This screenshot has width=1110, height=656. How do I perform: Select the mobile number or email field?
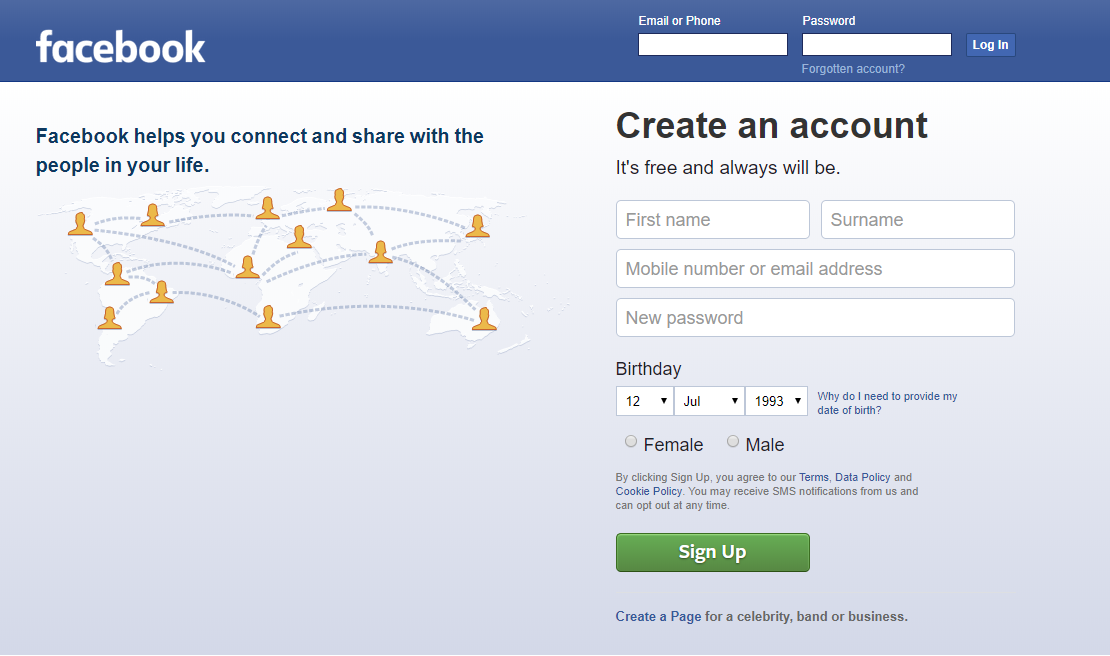point(815,269)
